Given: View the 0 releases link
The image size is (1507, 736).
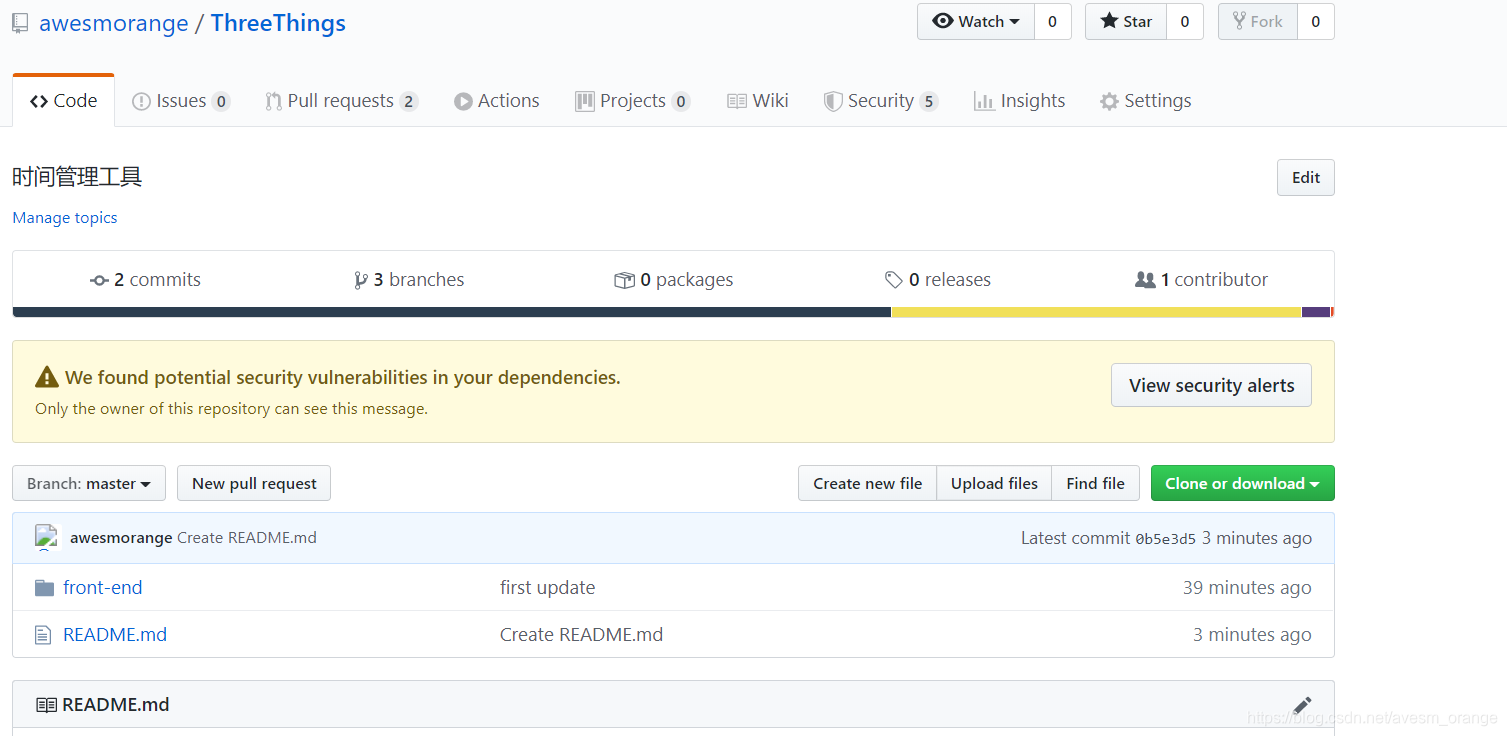Looking at the screenshot, I should tap(938, 280).
